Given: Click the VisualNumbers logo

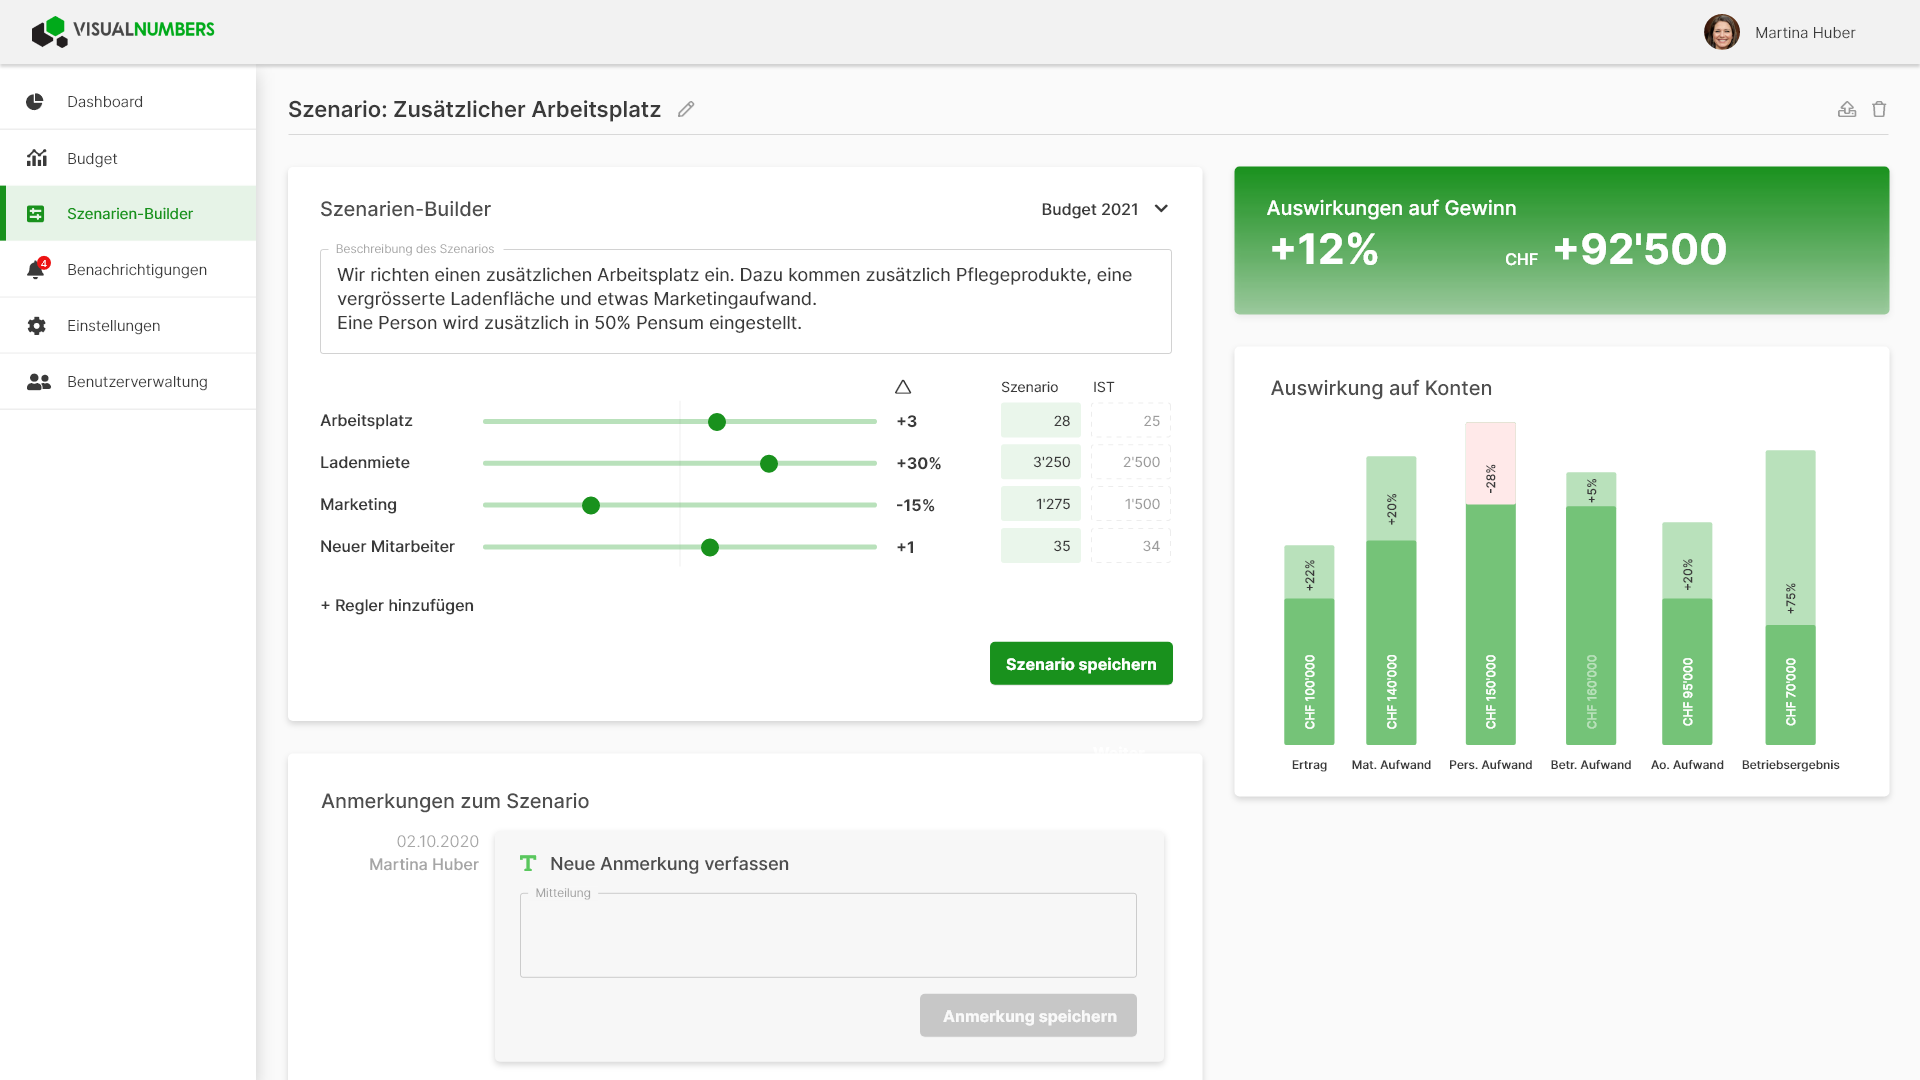Looking at the screenshot, I should point(123,32).
